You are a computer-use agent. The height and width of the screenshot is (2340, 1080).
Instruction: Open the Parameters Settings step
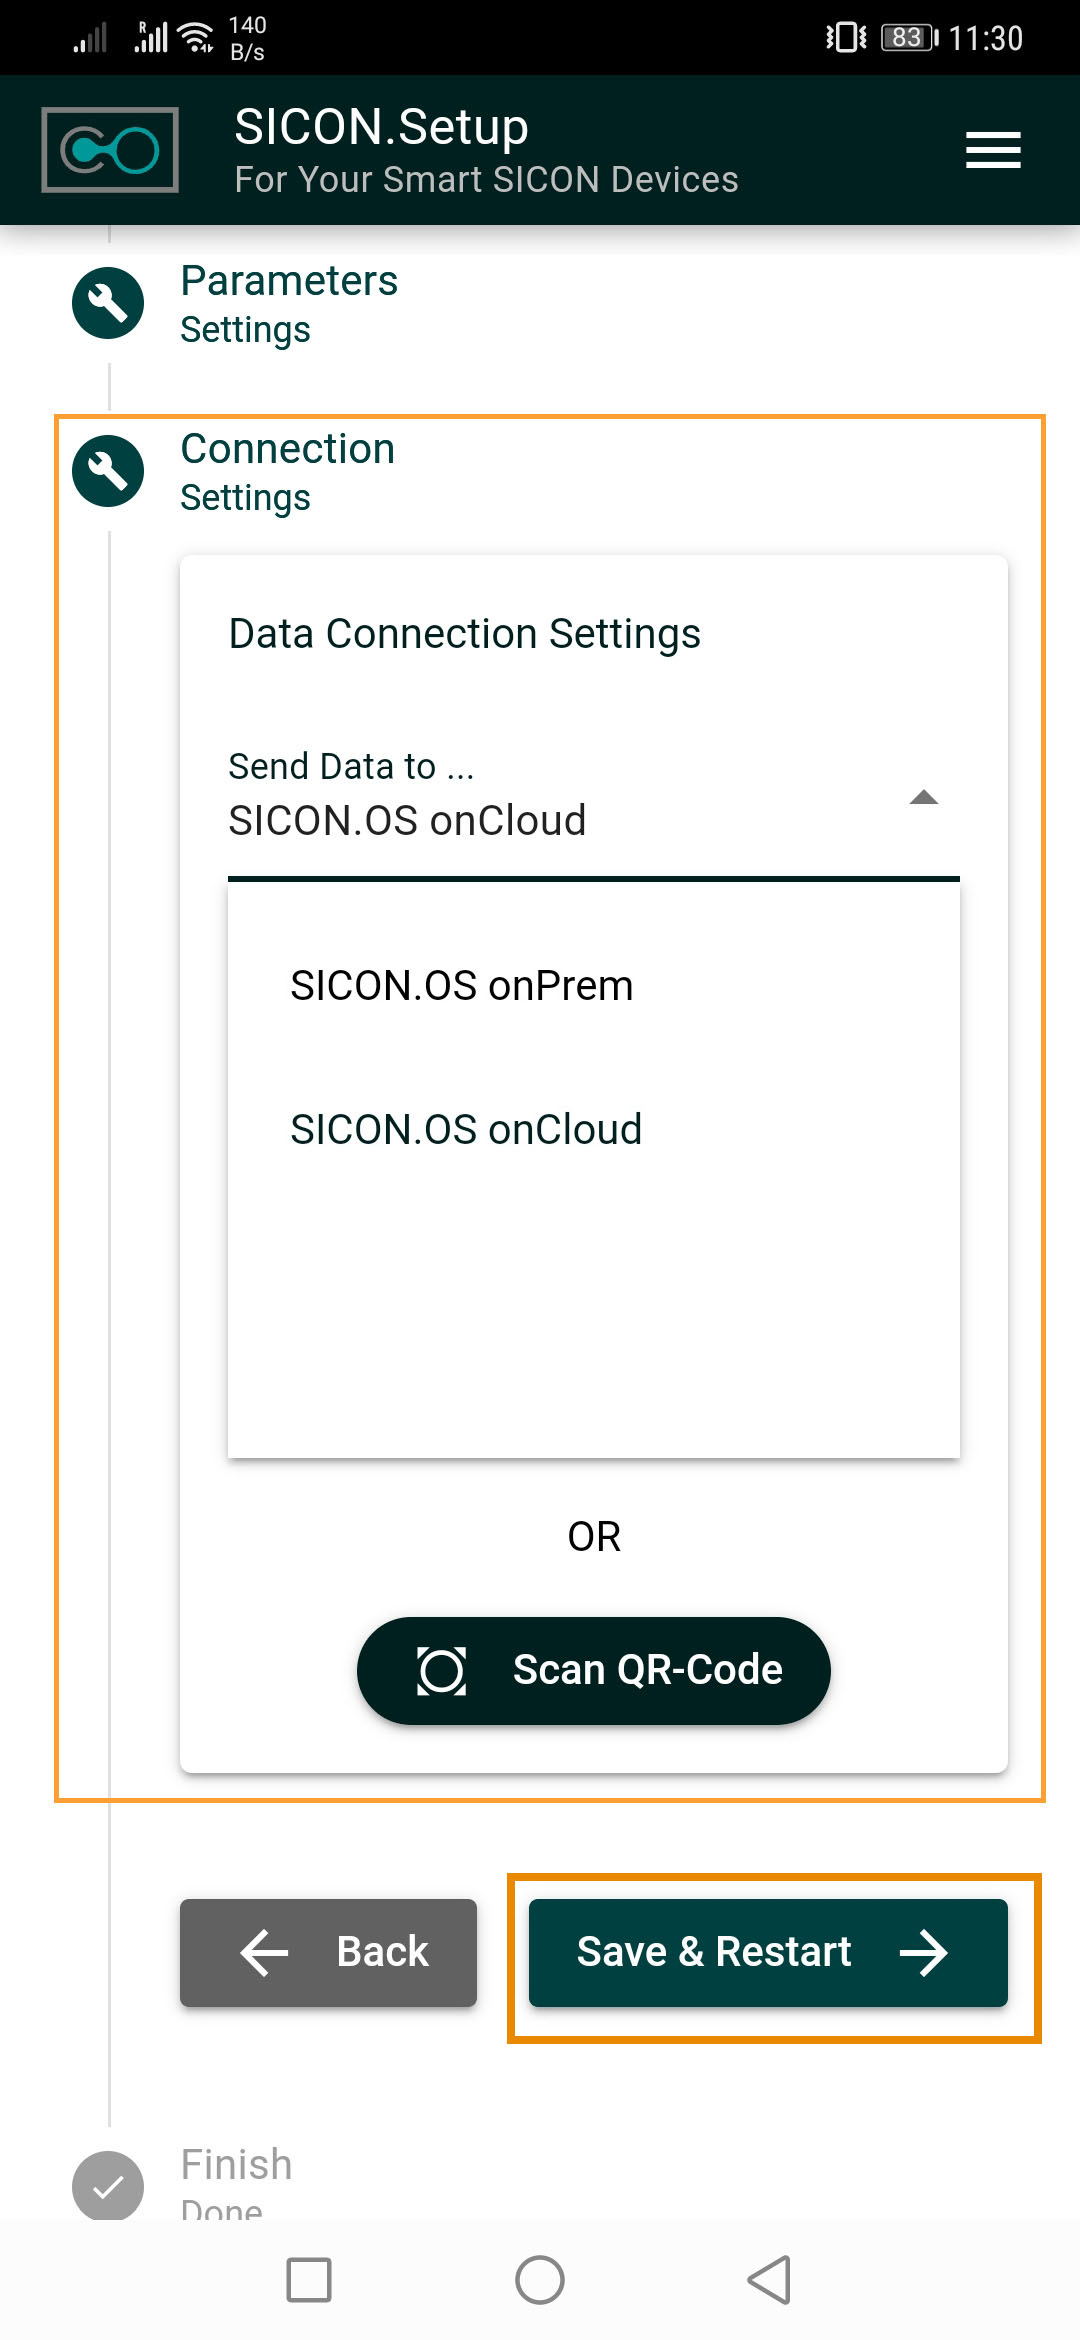(289, 303)
